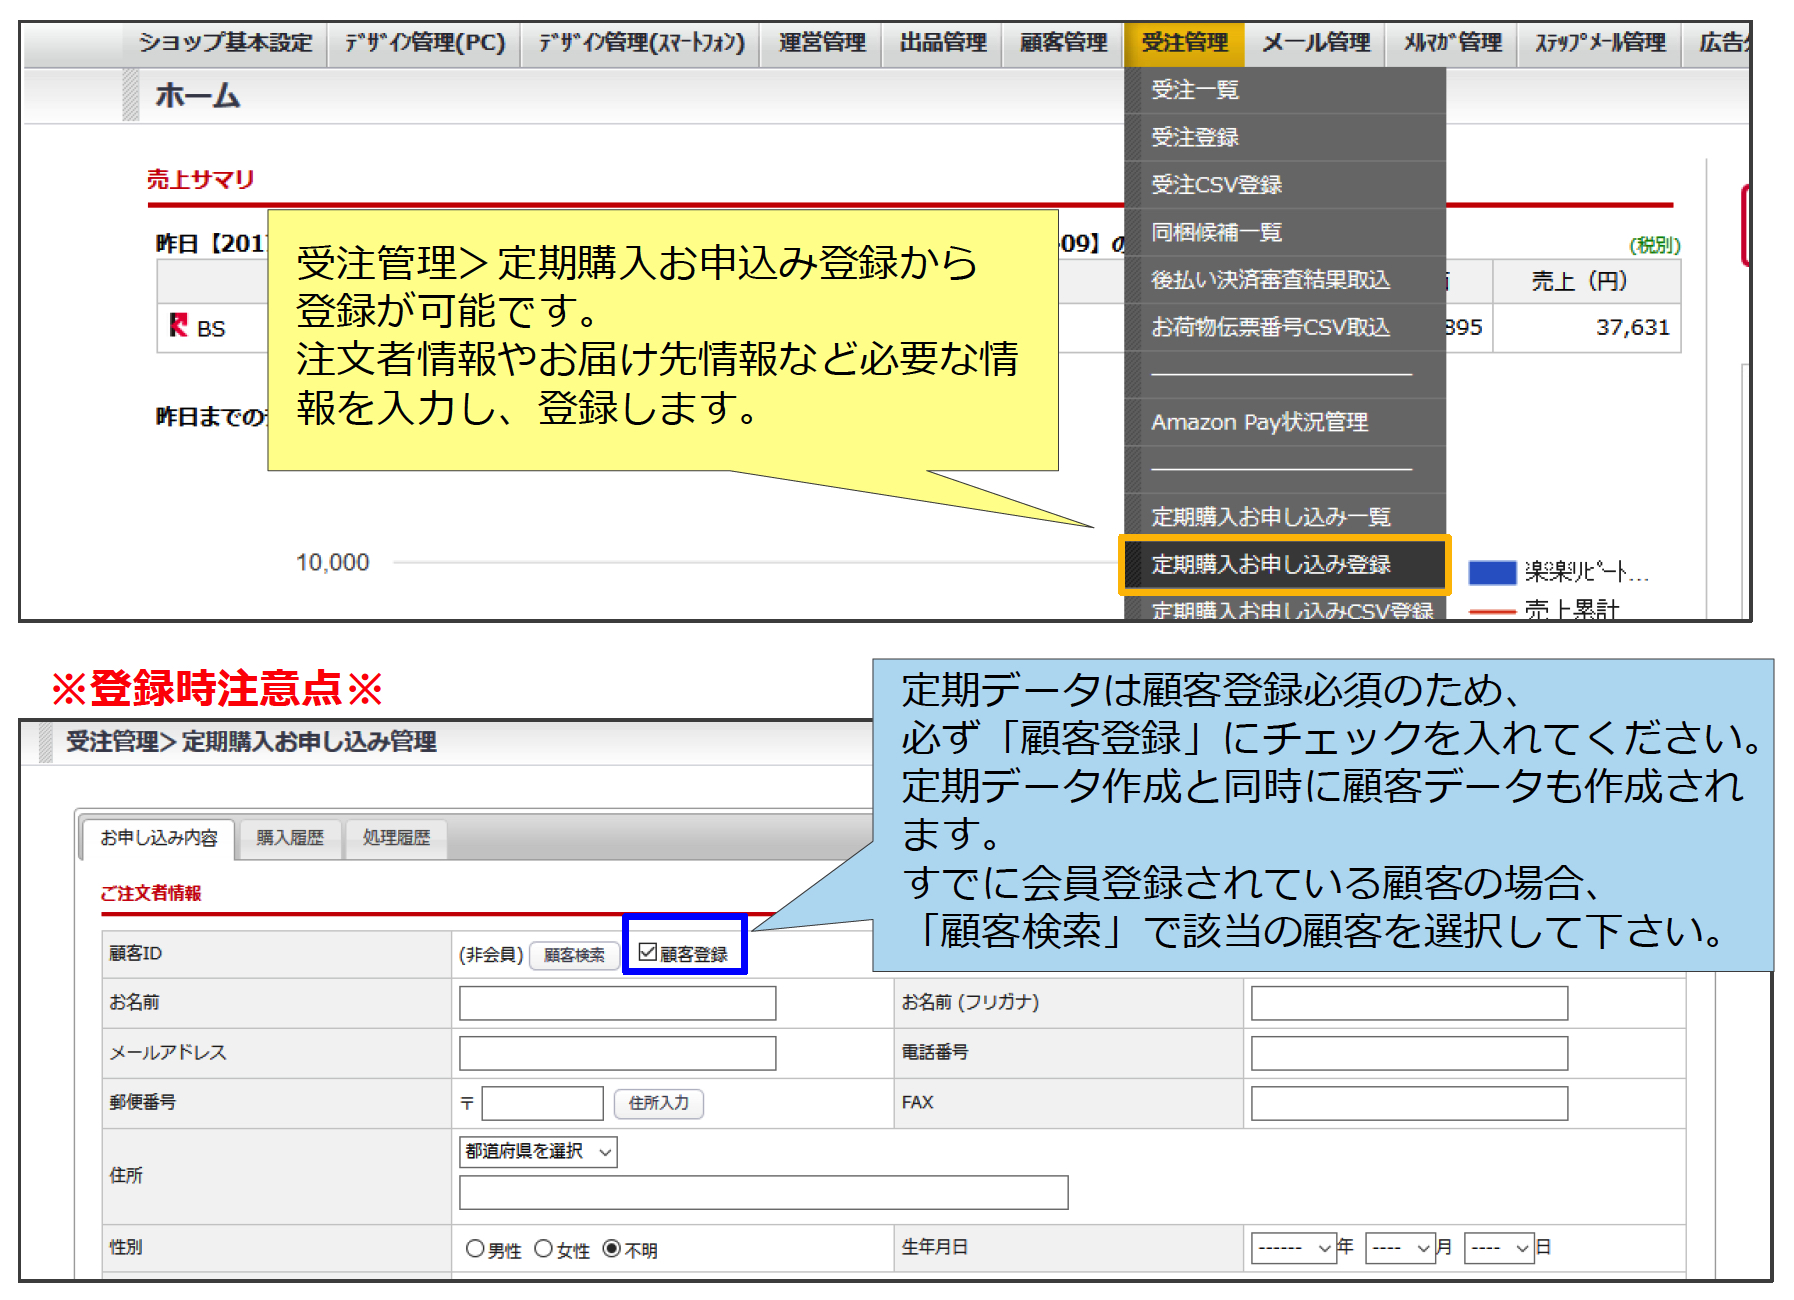
Task: Click the メールアドレス input field
Action: click(617, 1053)
